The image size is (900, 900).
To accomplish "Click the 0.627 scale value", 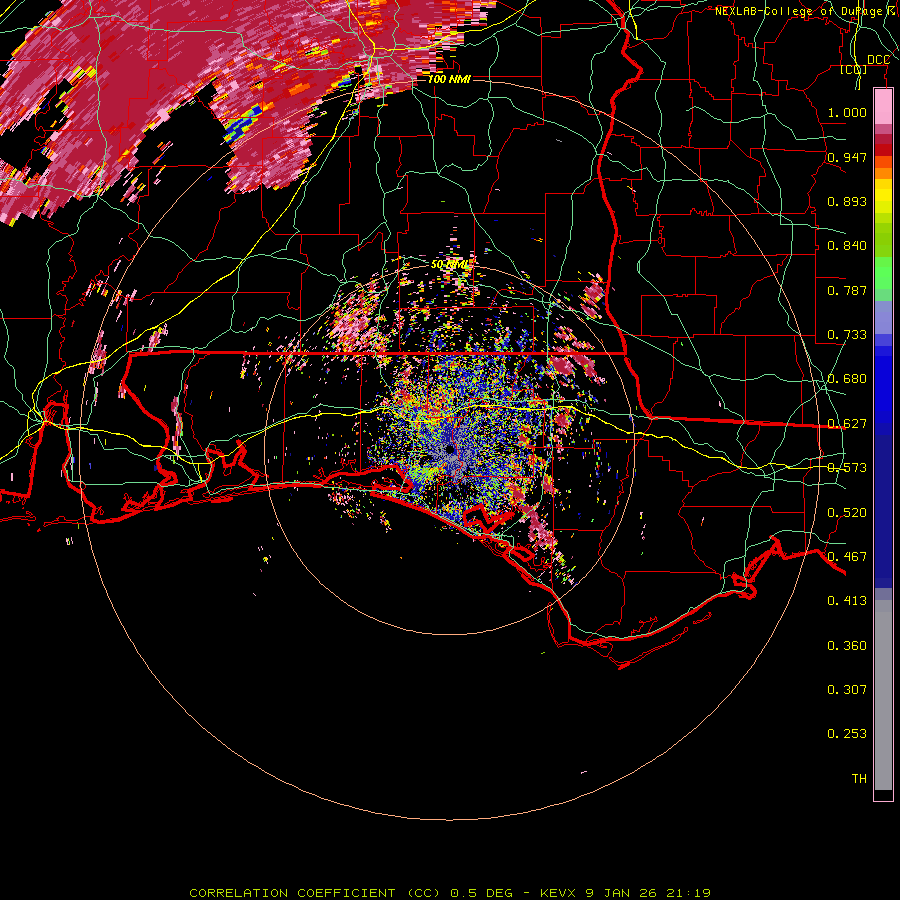I will tap(847, 424).
